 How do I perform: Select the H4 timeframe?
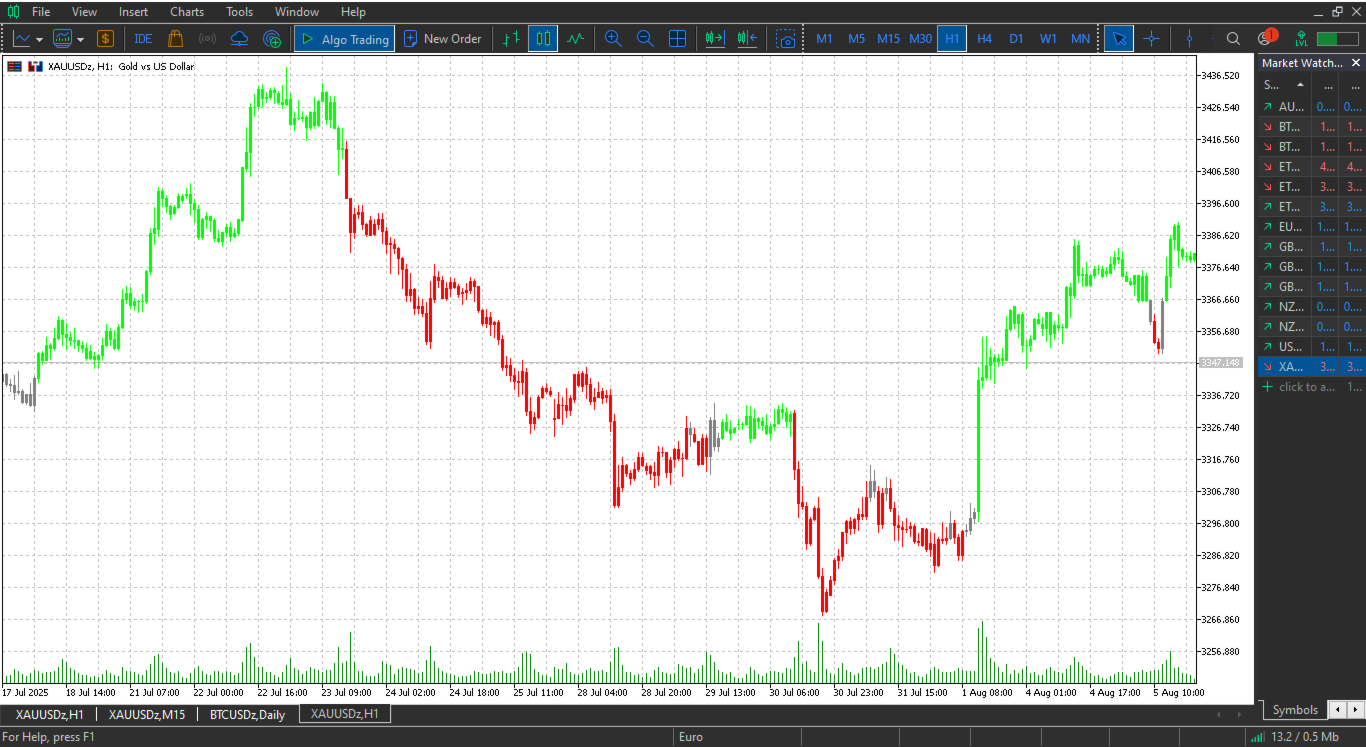click(x=984, y=39)
